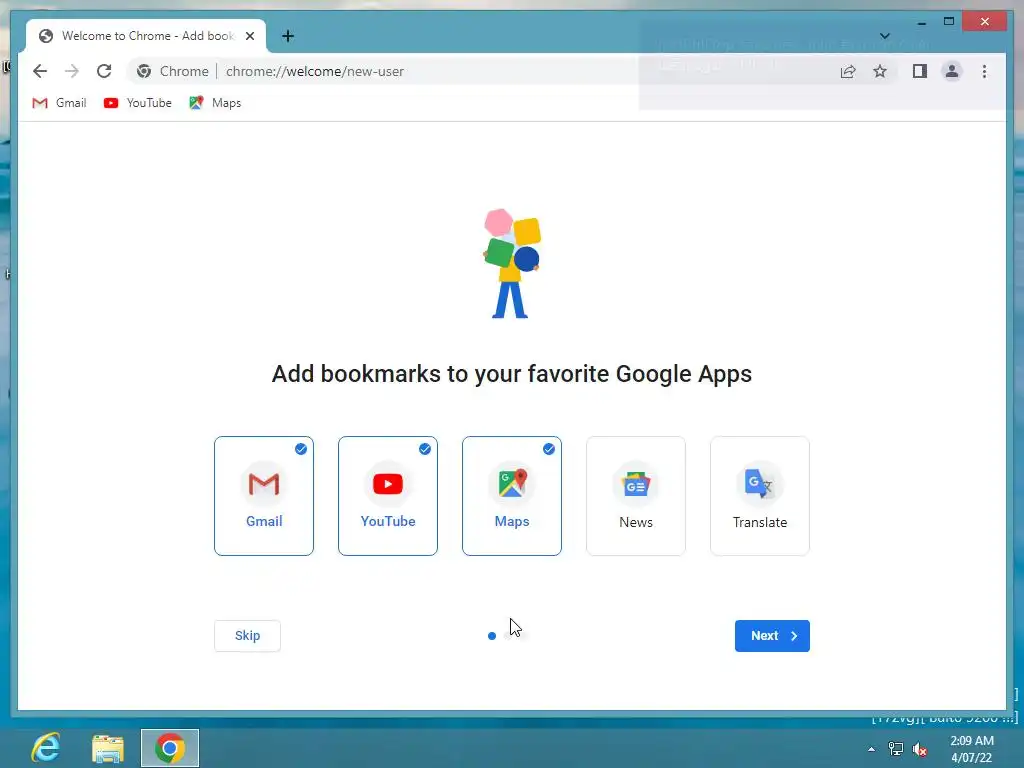This screenshot has width=1024, height=768.
Task: Click the Chrome site info chip
Action: (173, 71)
